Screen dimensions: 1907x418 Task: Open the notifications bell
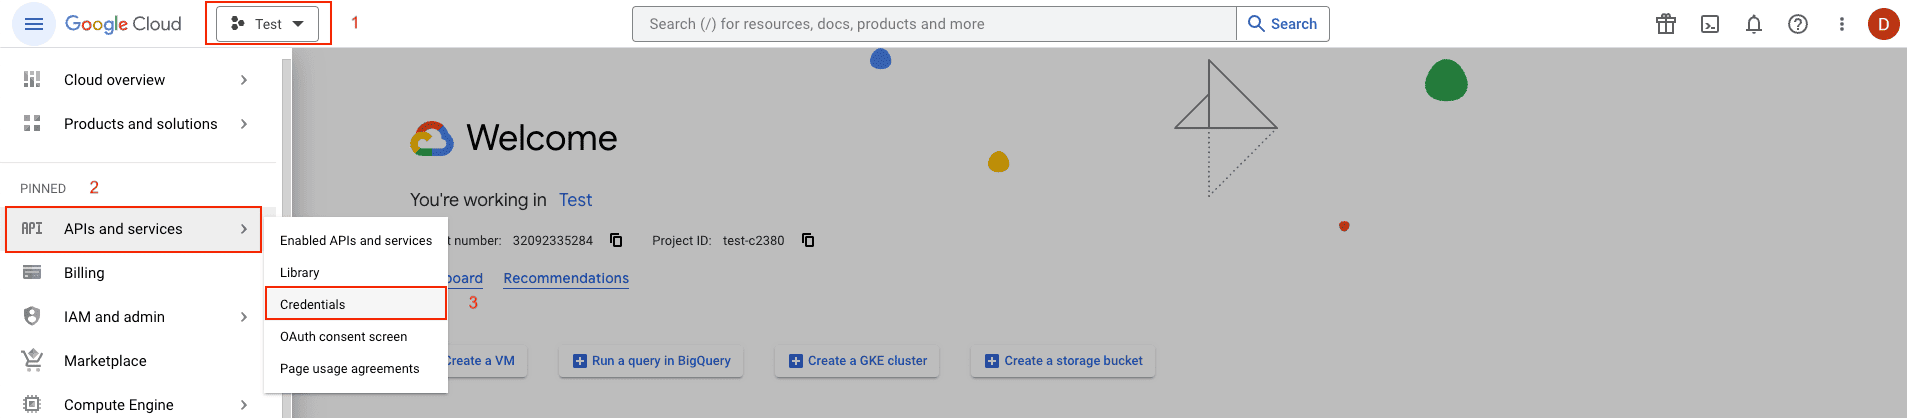tap(1754, 24)
